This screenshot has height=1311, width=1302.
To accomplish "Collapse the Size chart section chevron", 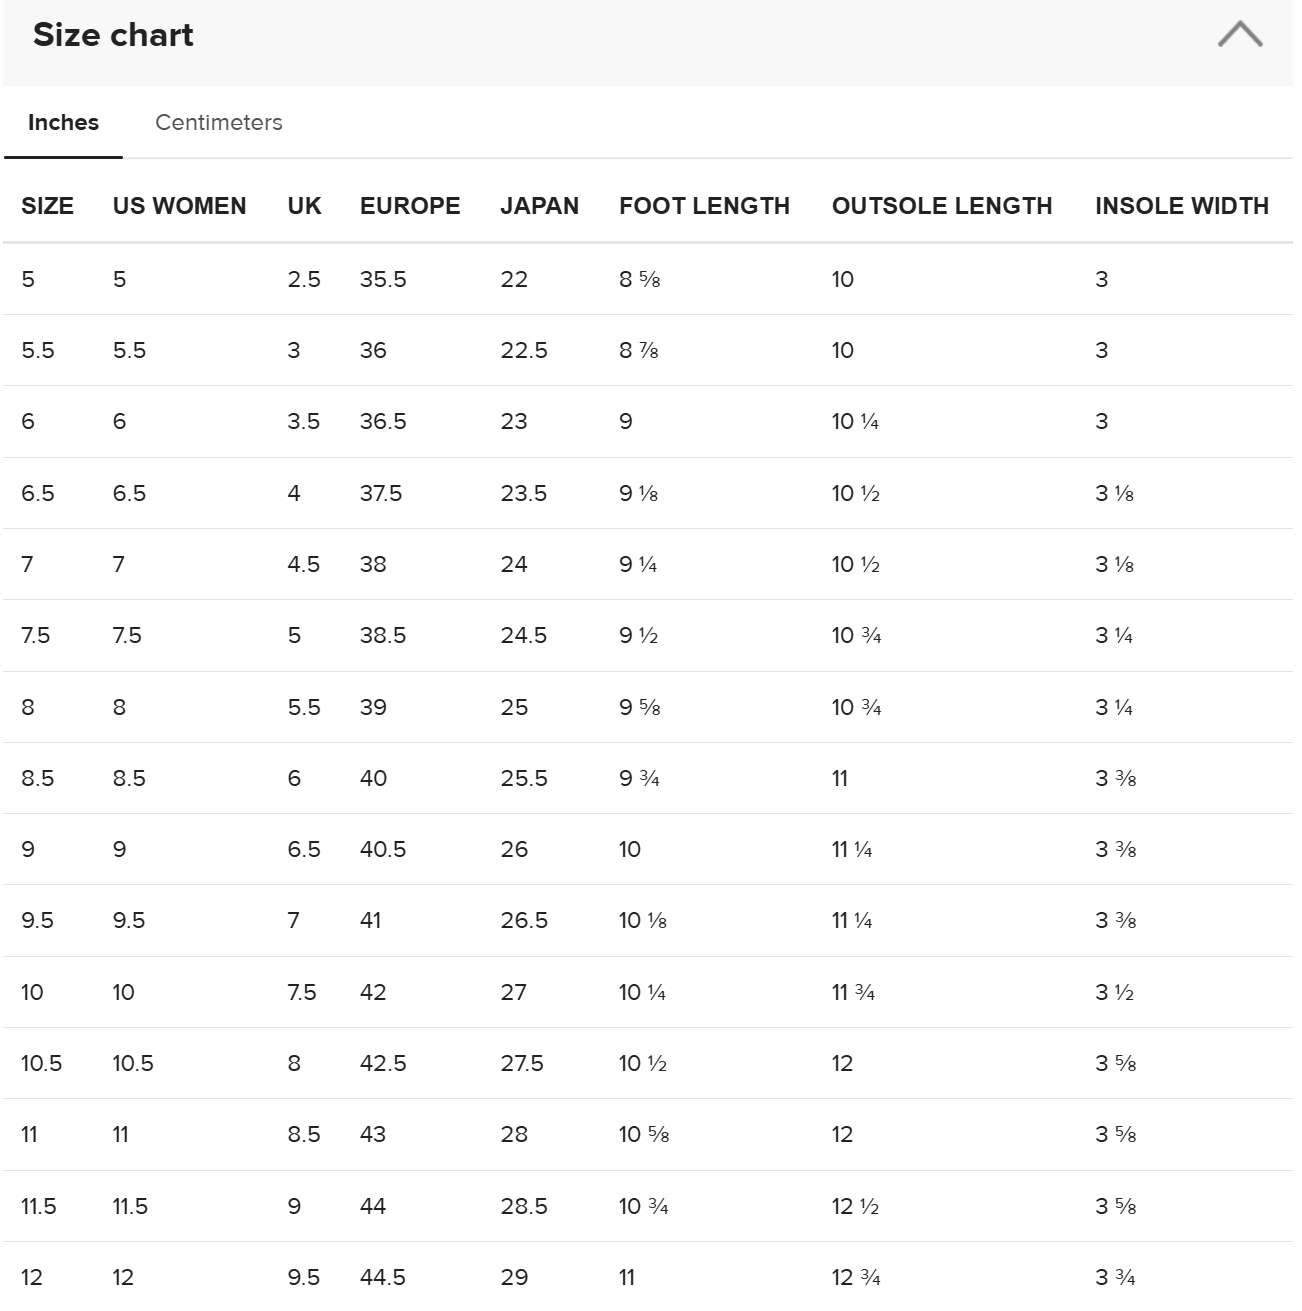I will coord(1239,35).
